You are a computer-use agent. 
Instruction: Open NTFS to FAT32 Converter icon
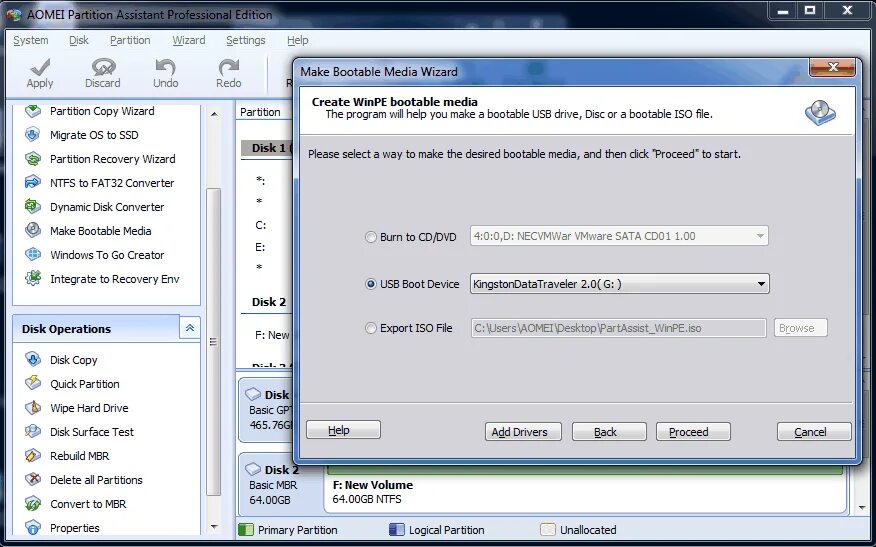[x=33, y=183]
